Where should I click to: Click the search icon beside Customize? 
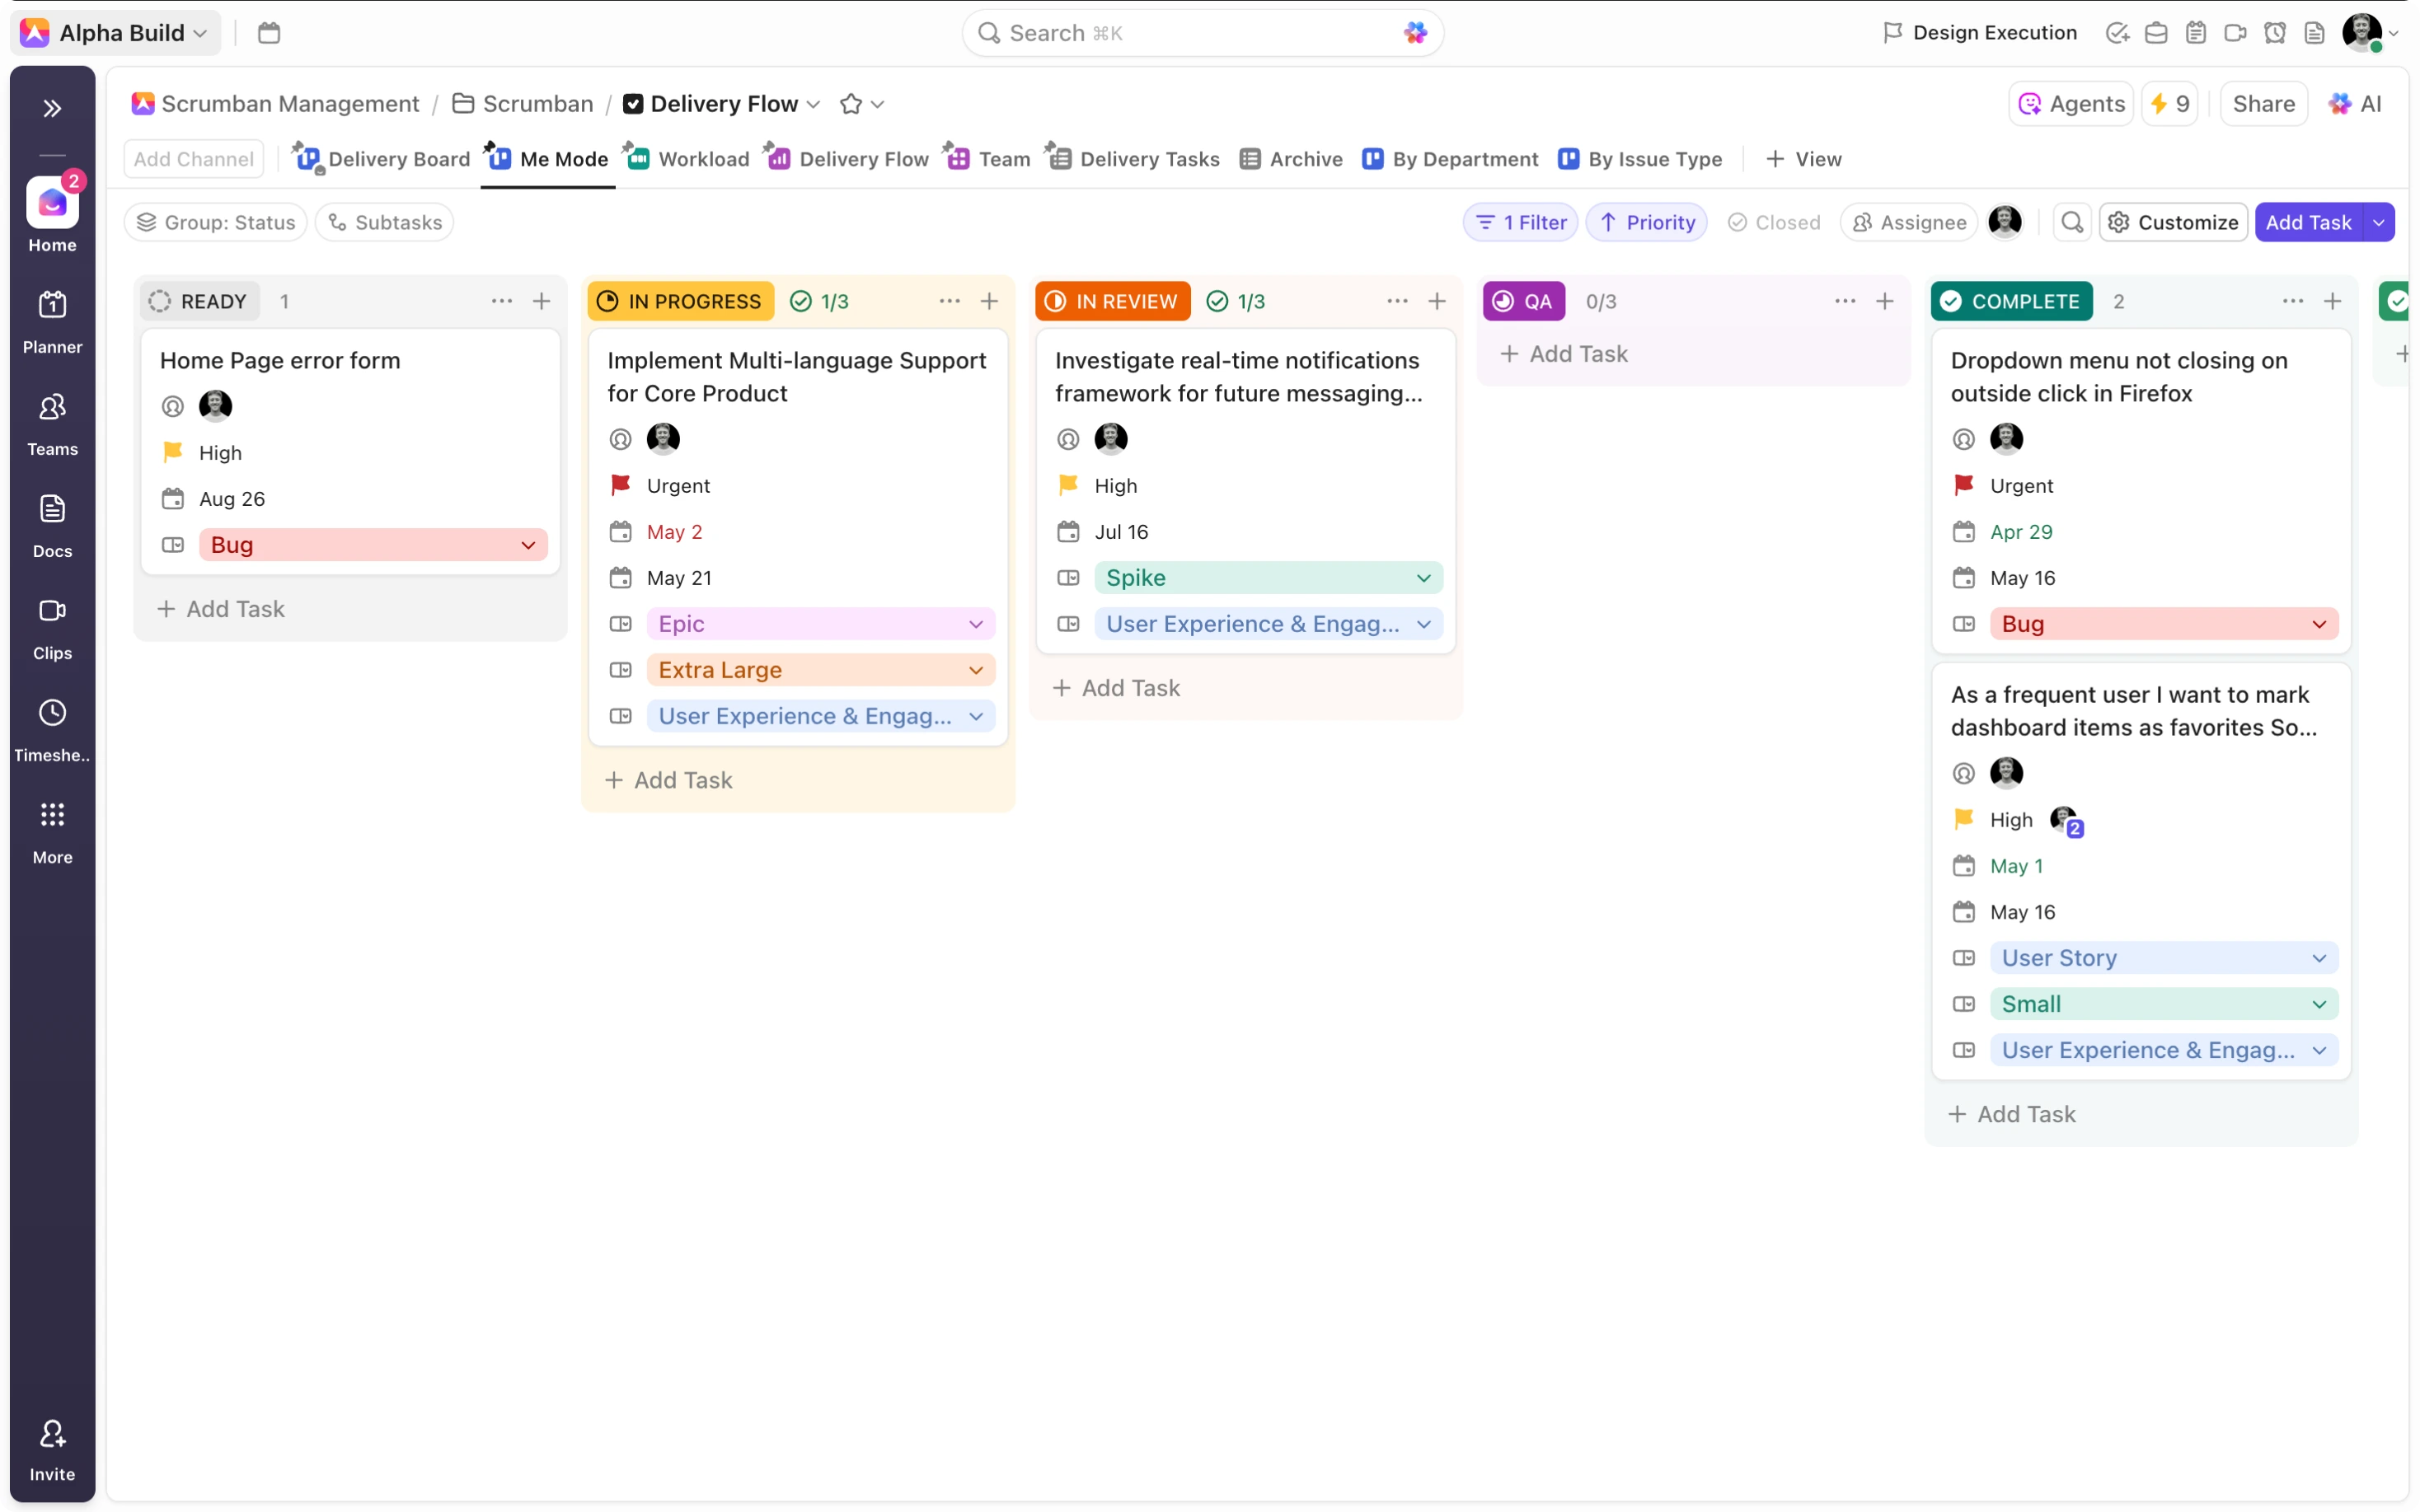[x=2072, y=222]
